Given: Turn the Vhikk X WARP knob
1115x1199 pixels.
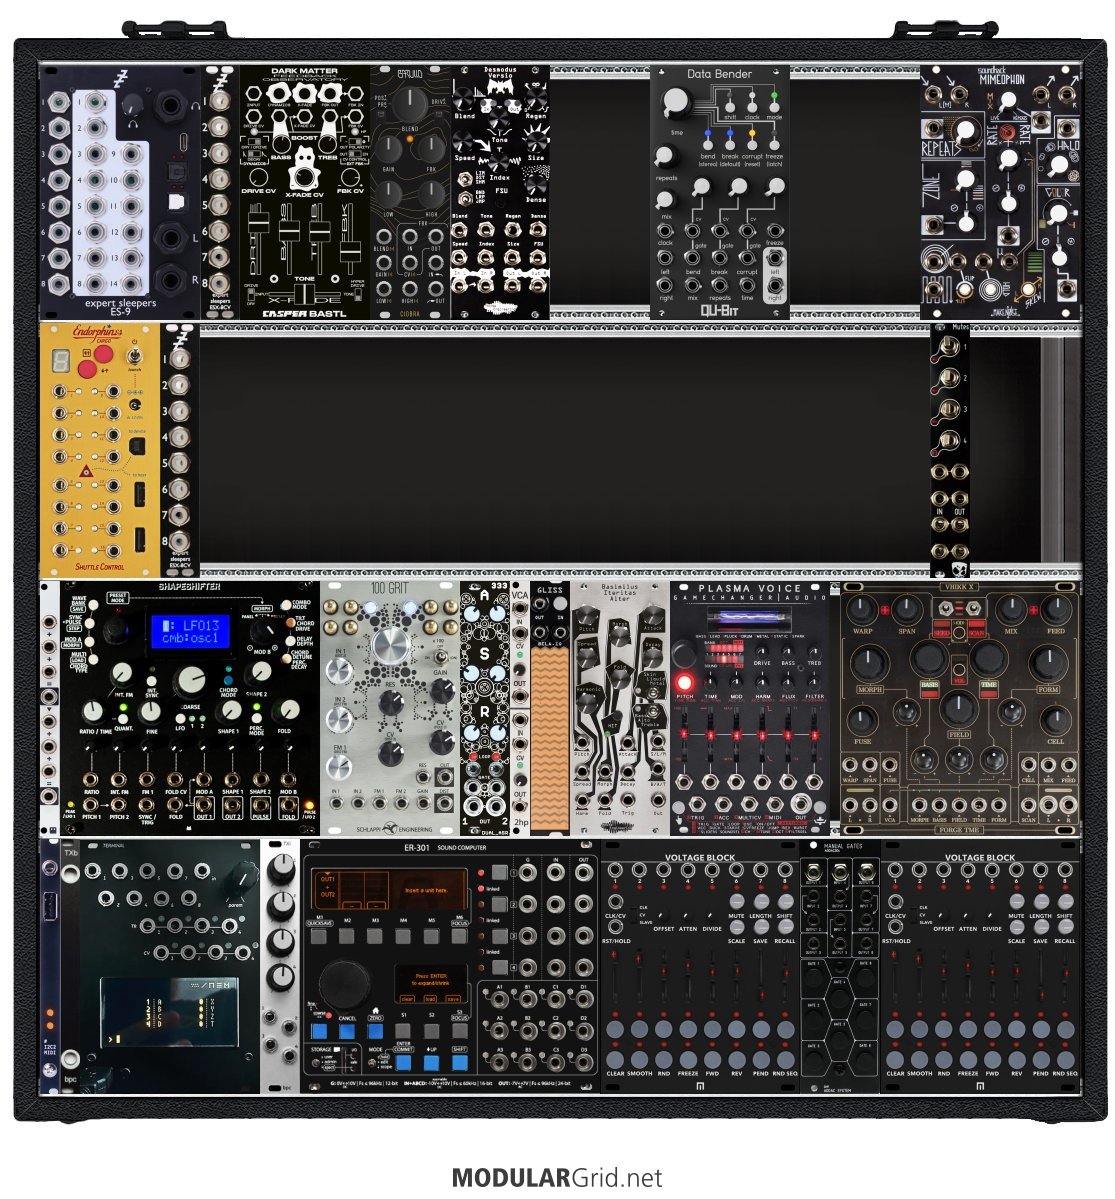Looking at the screenshot, I should pyautogui.click(x=862, y=611).
